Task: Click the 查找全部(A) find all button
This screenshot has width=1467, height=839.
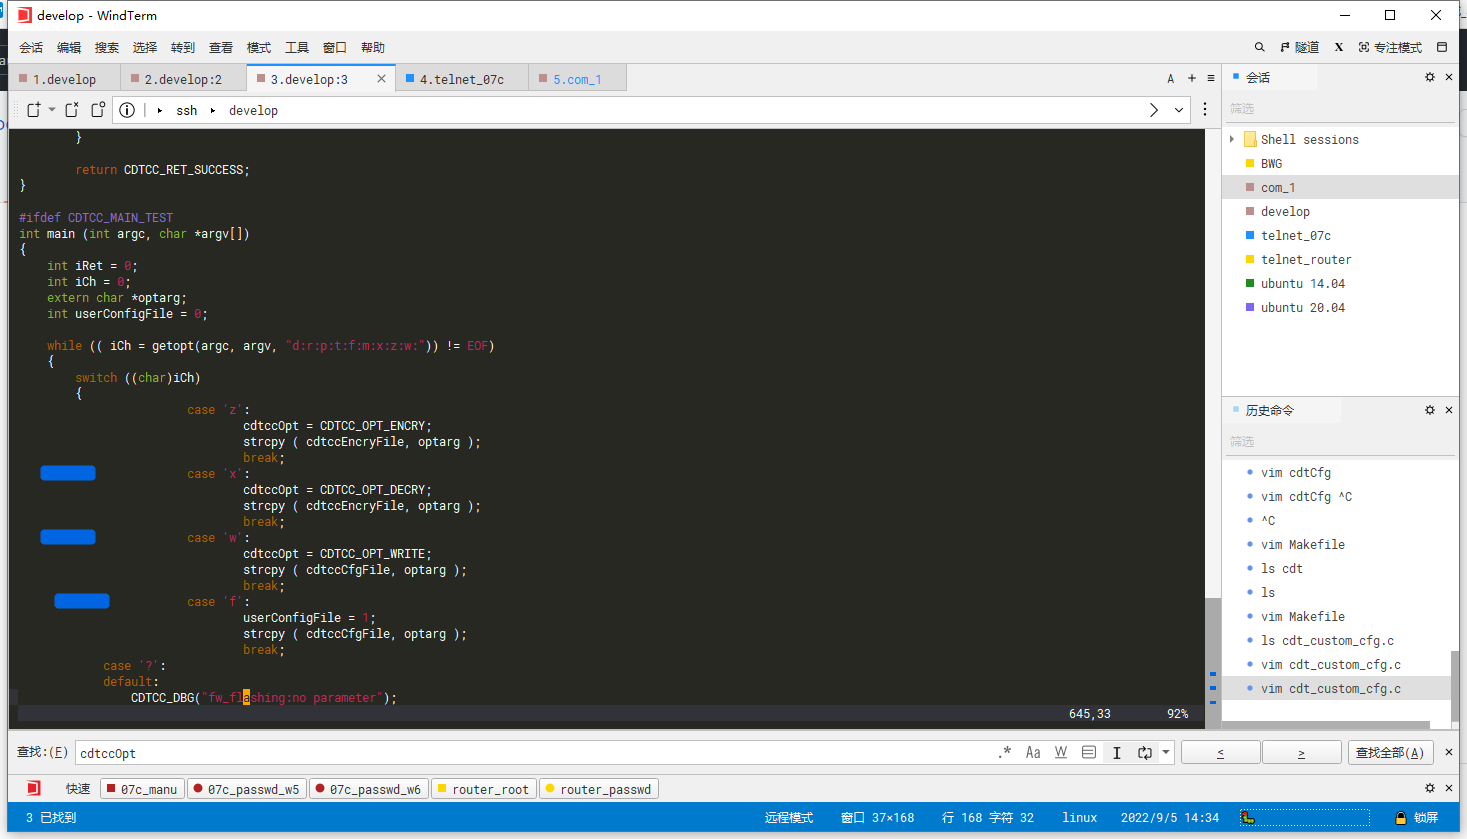Action: (1390, 753)
